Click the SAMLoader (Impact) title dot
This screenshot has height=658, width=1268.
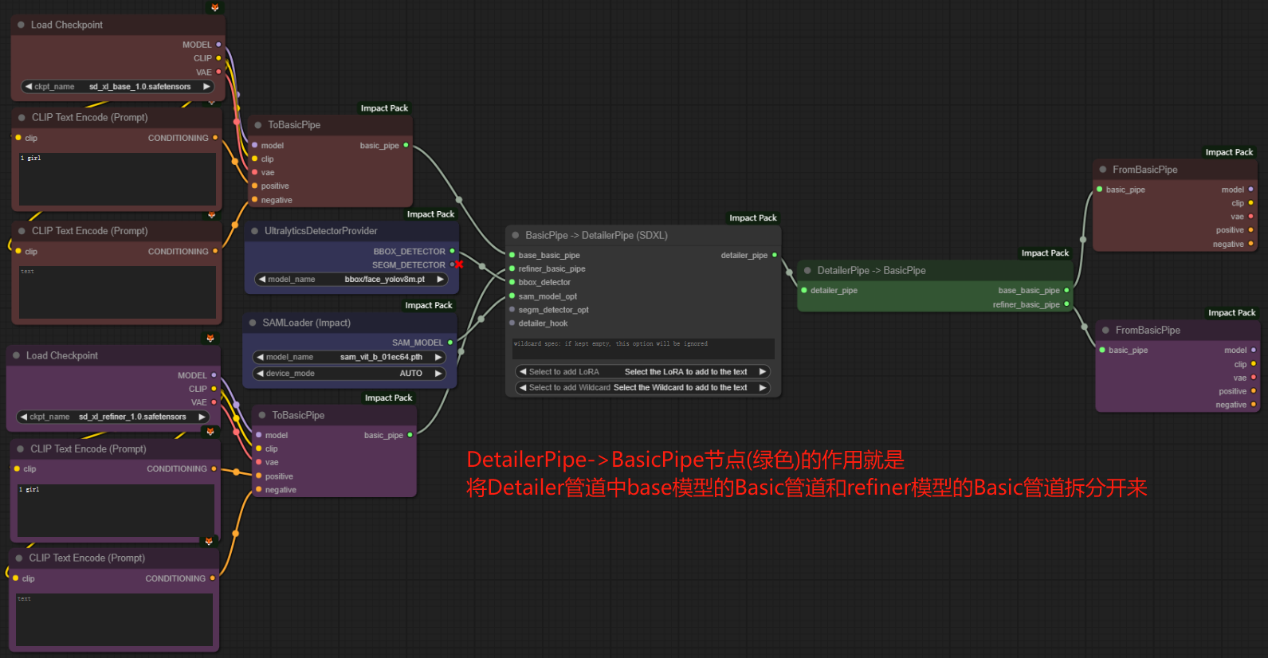(255, 323)
